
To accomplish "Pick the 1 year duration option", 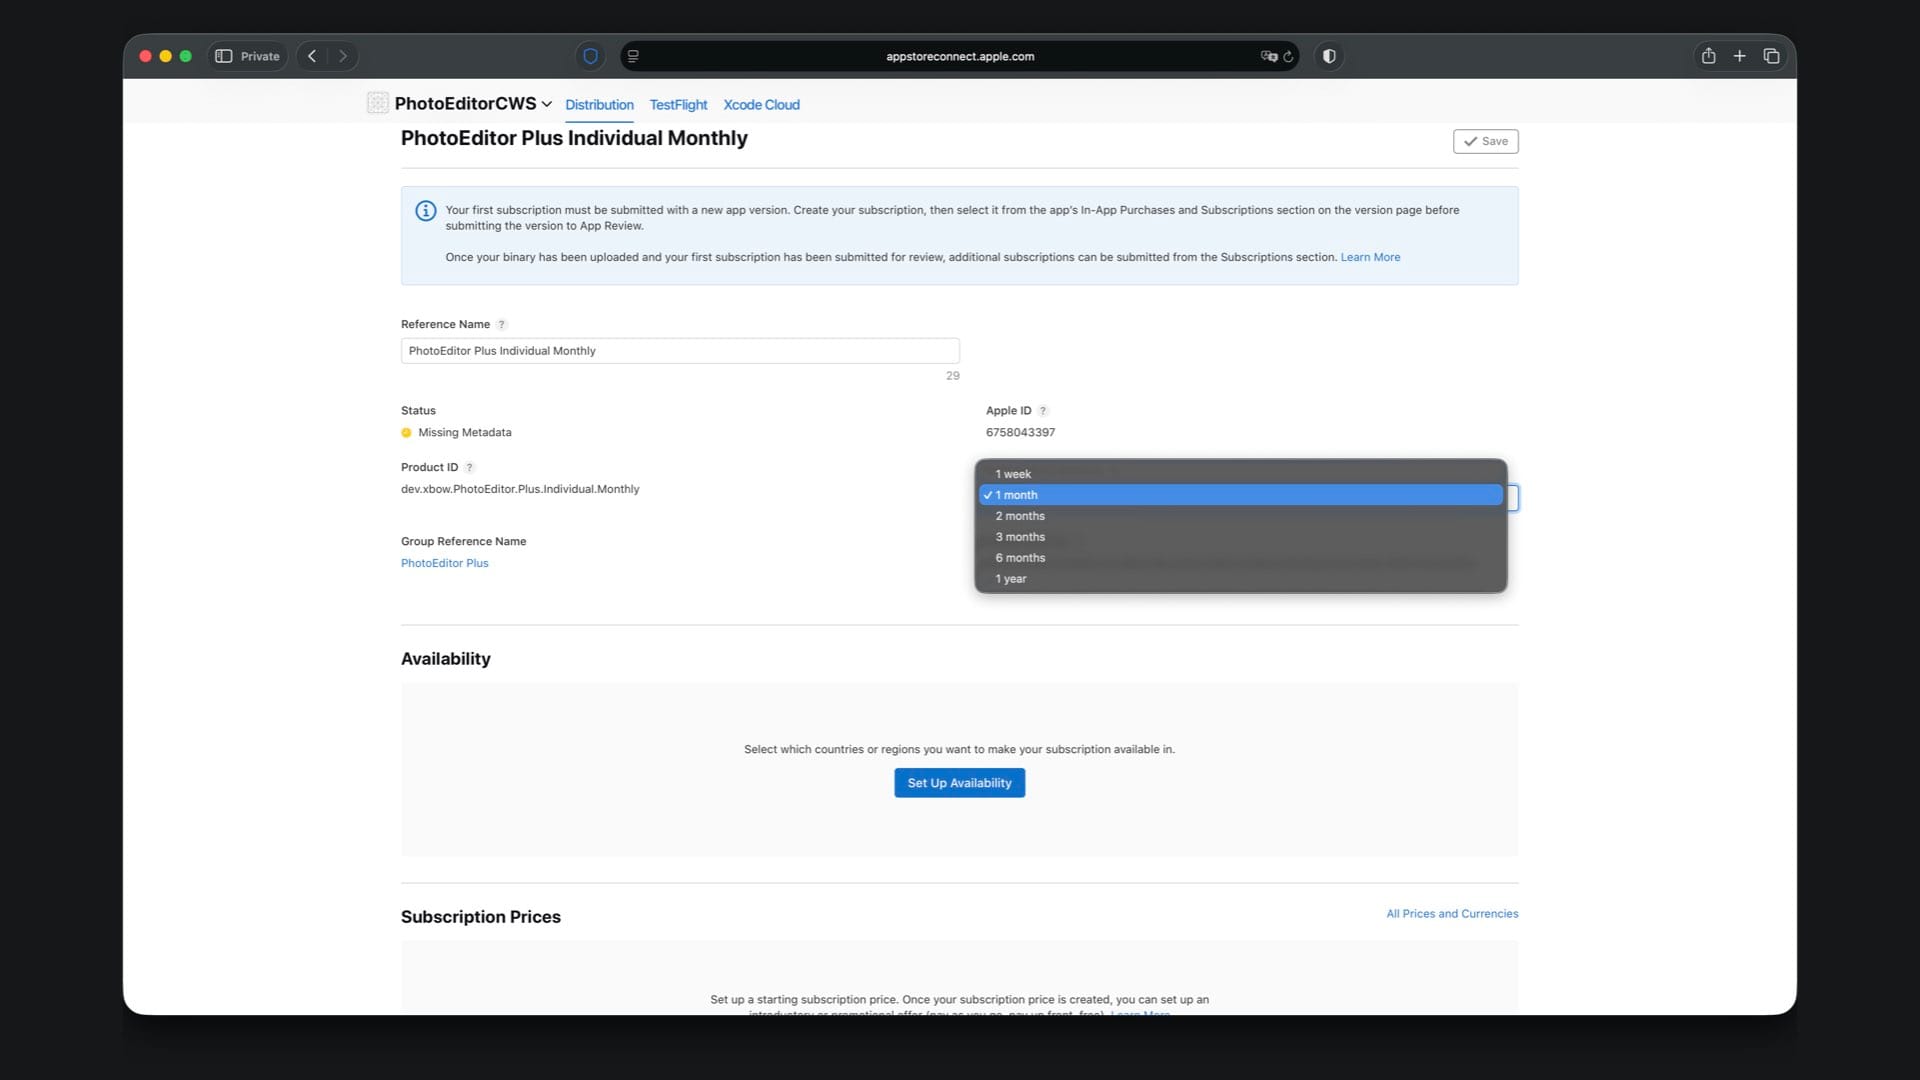I will point(1011,579).
